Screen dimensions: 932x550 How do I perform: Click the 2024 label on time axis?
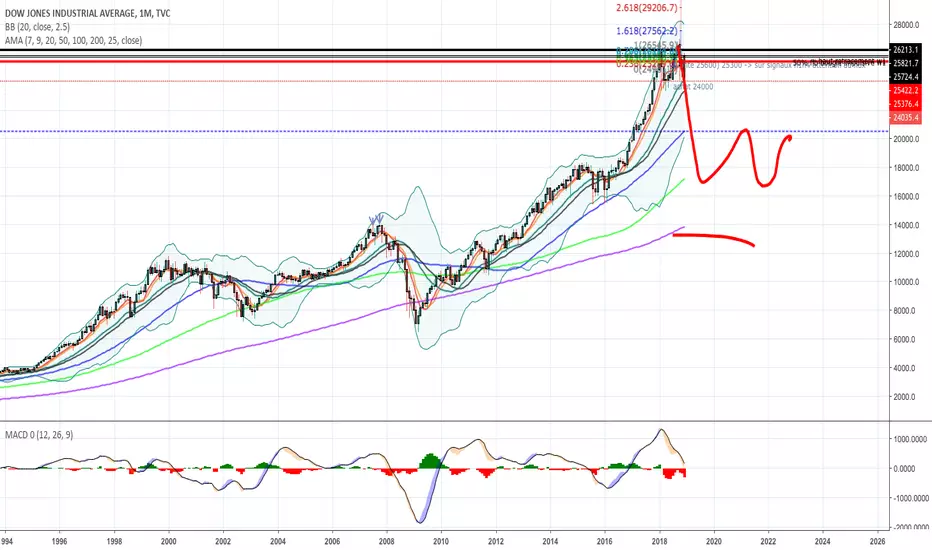click(x=823, y=542)
